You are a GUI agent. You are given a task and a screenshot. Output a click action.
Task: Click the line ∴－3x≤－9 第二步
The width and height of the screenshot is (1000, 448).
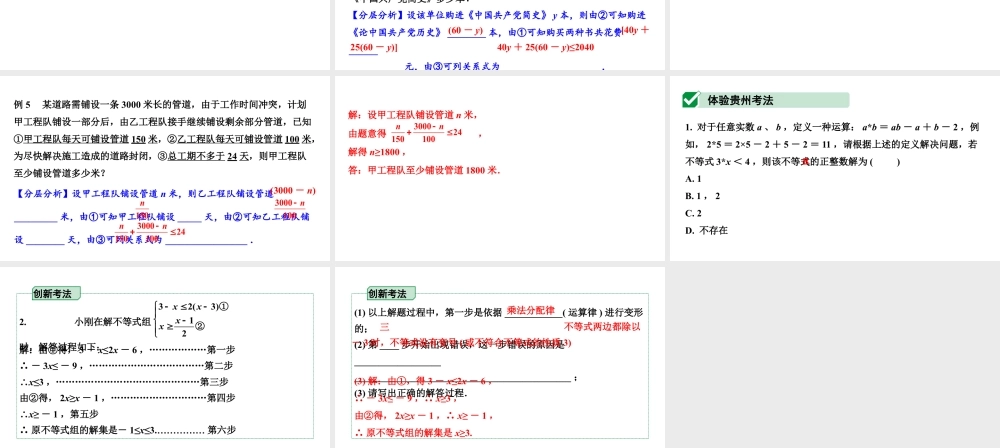click(126, 366)
